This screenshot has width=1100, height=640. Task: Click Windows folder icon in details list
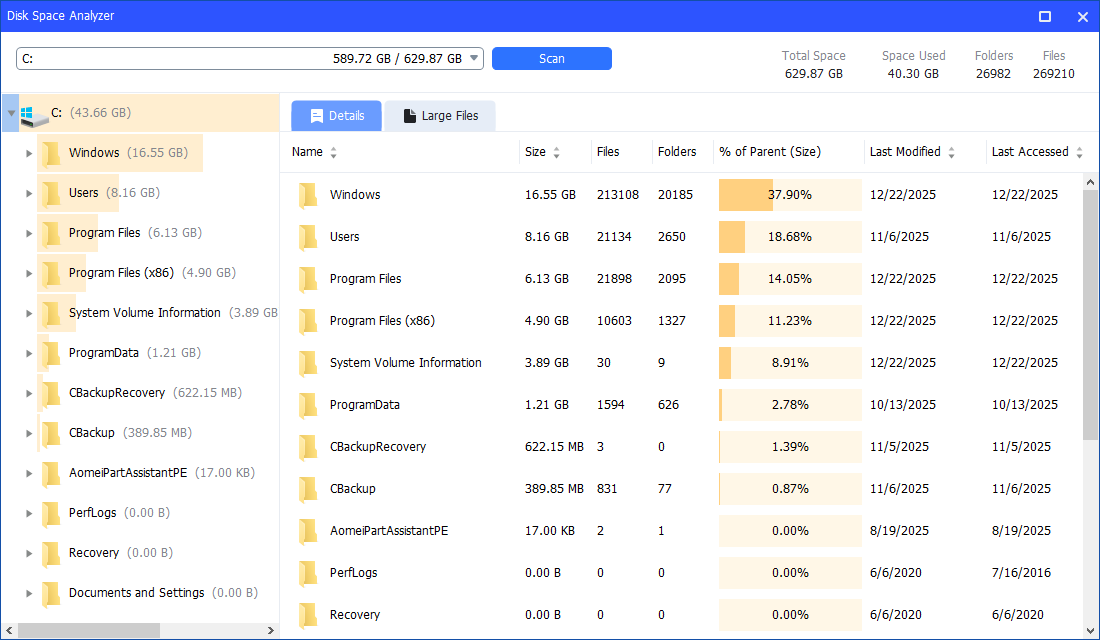[308, 196]
